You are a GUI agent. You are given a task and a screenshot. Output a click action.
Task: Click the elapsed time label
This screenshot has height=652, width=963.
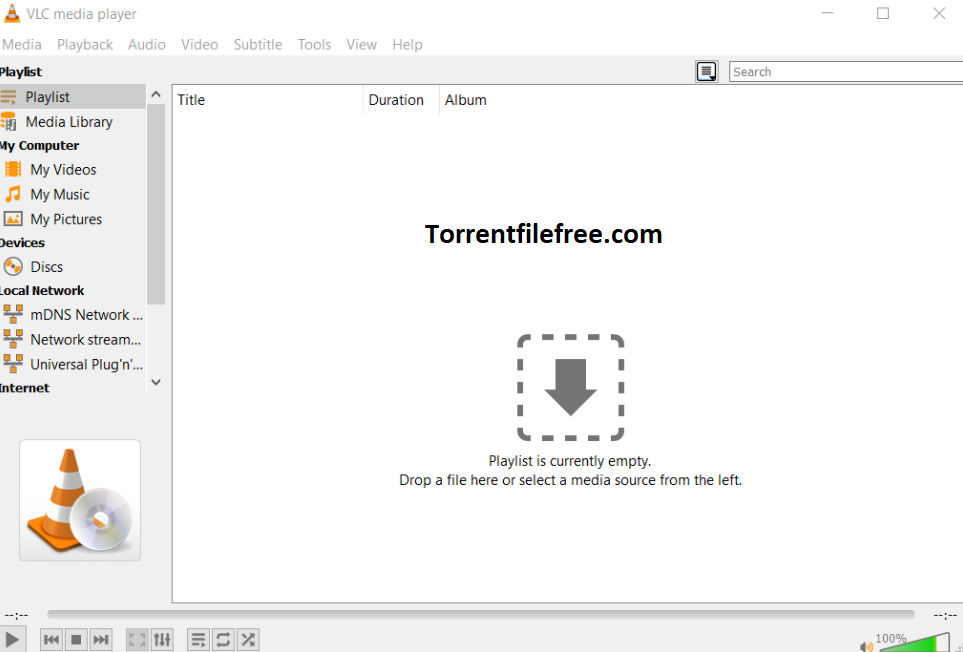[17, 615]
